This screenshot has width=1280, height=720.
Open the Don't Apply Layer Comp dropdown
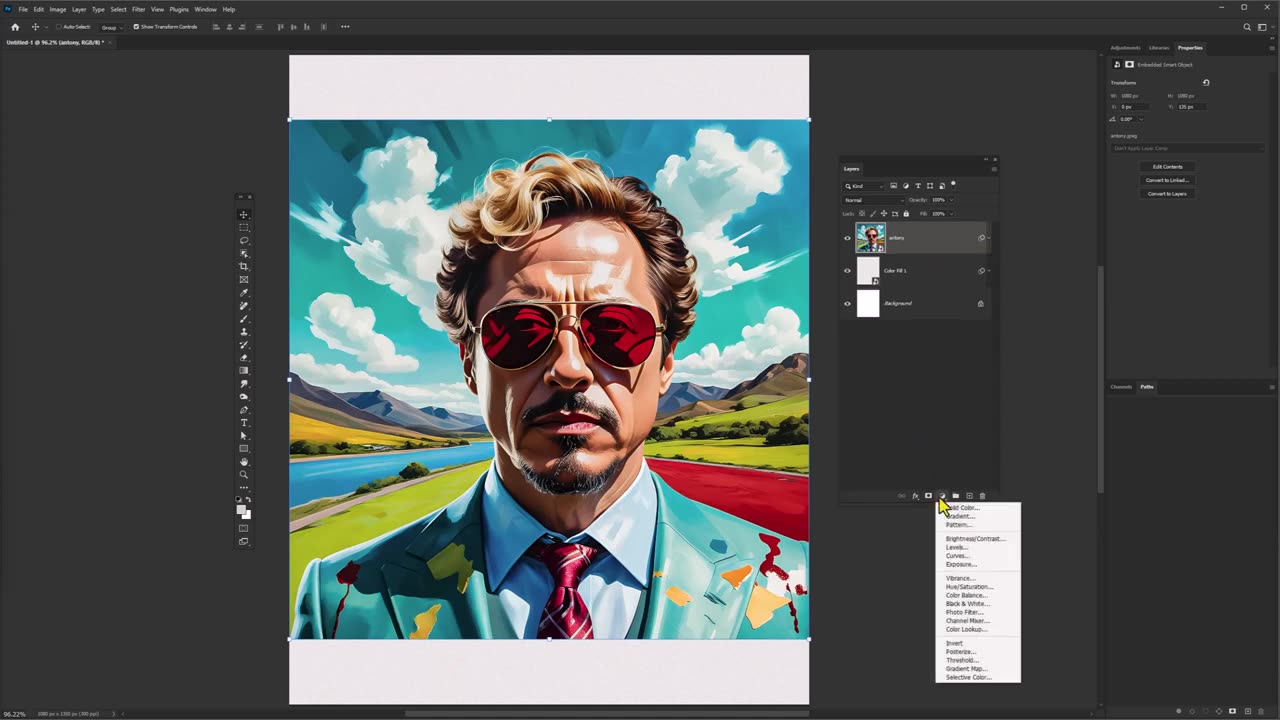pos(1187,148)
